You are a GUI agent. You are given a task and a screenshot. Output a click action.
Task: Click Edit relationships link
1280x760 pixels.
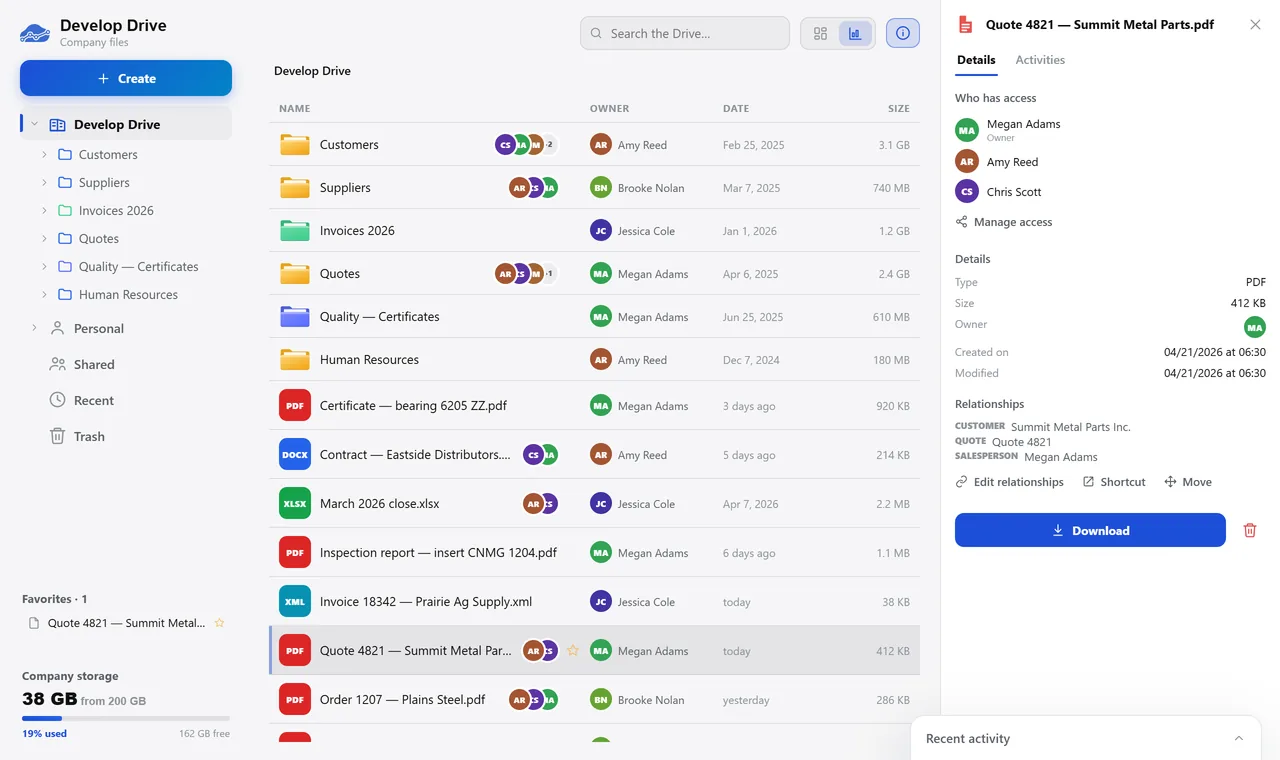click(1010, 482)
